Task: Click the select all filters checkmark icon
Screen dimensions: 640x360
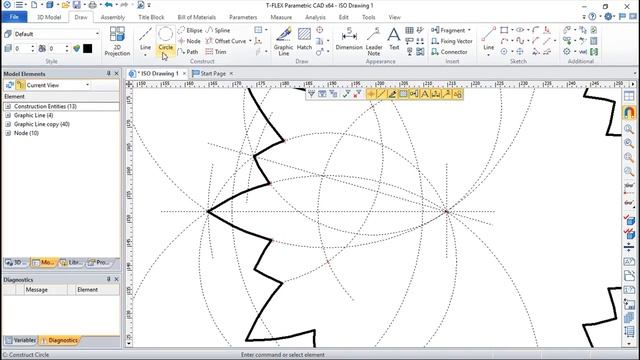Action: click(346, 94)
